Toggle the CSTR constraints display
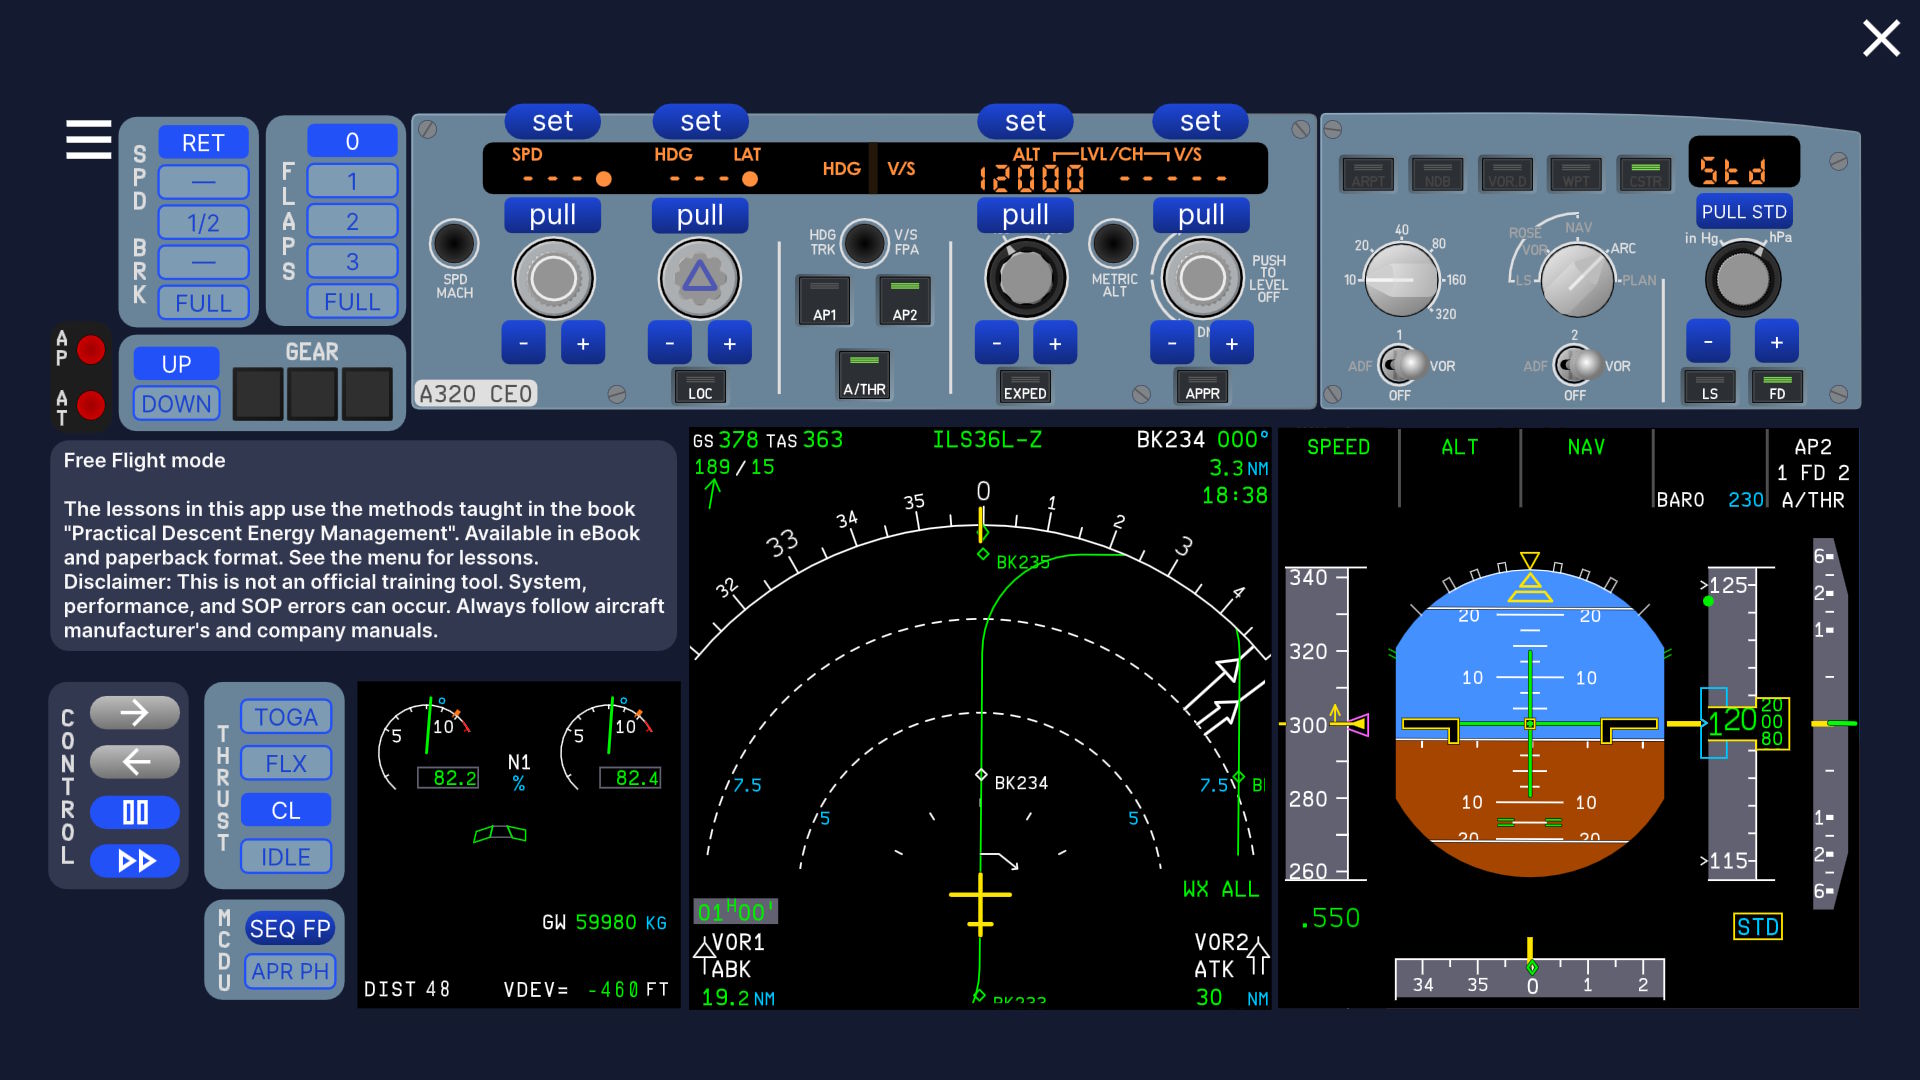The height and width of the screenshot is (1080, 1920). [1644, 173]
